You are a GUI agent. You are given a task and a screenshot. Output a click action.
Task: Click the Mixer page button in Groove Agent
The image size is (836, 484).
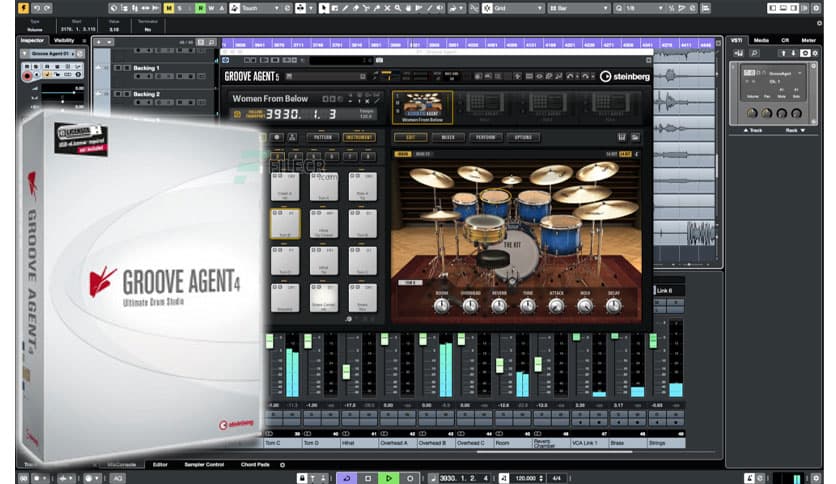[x=448, y=137]
